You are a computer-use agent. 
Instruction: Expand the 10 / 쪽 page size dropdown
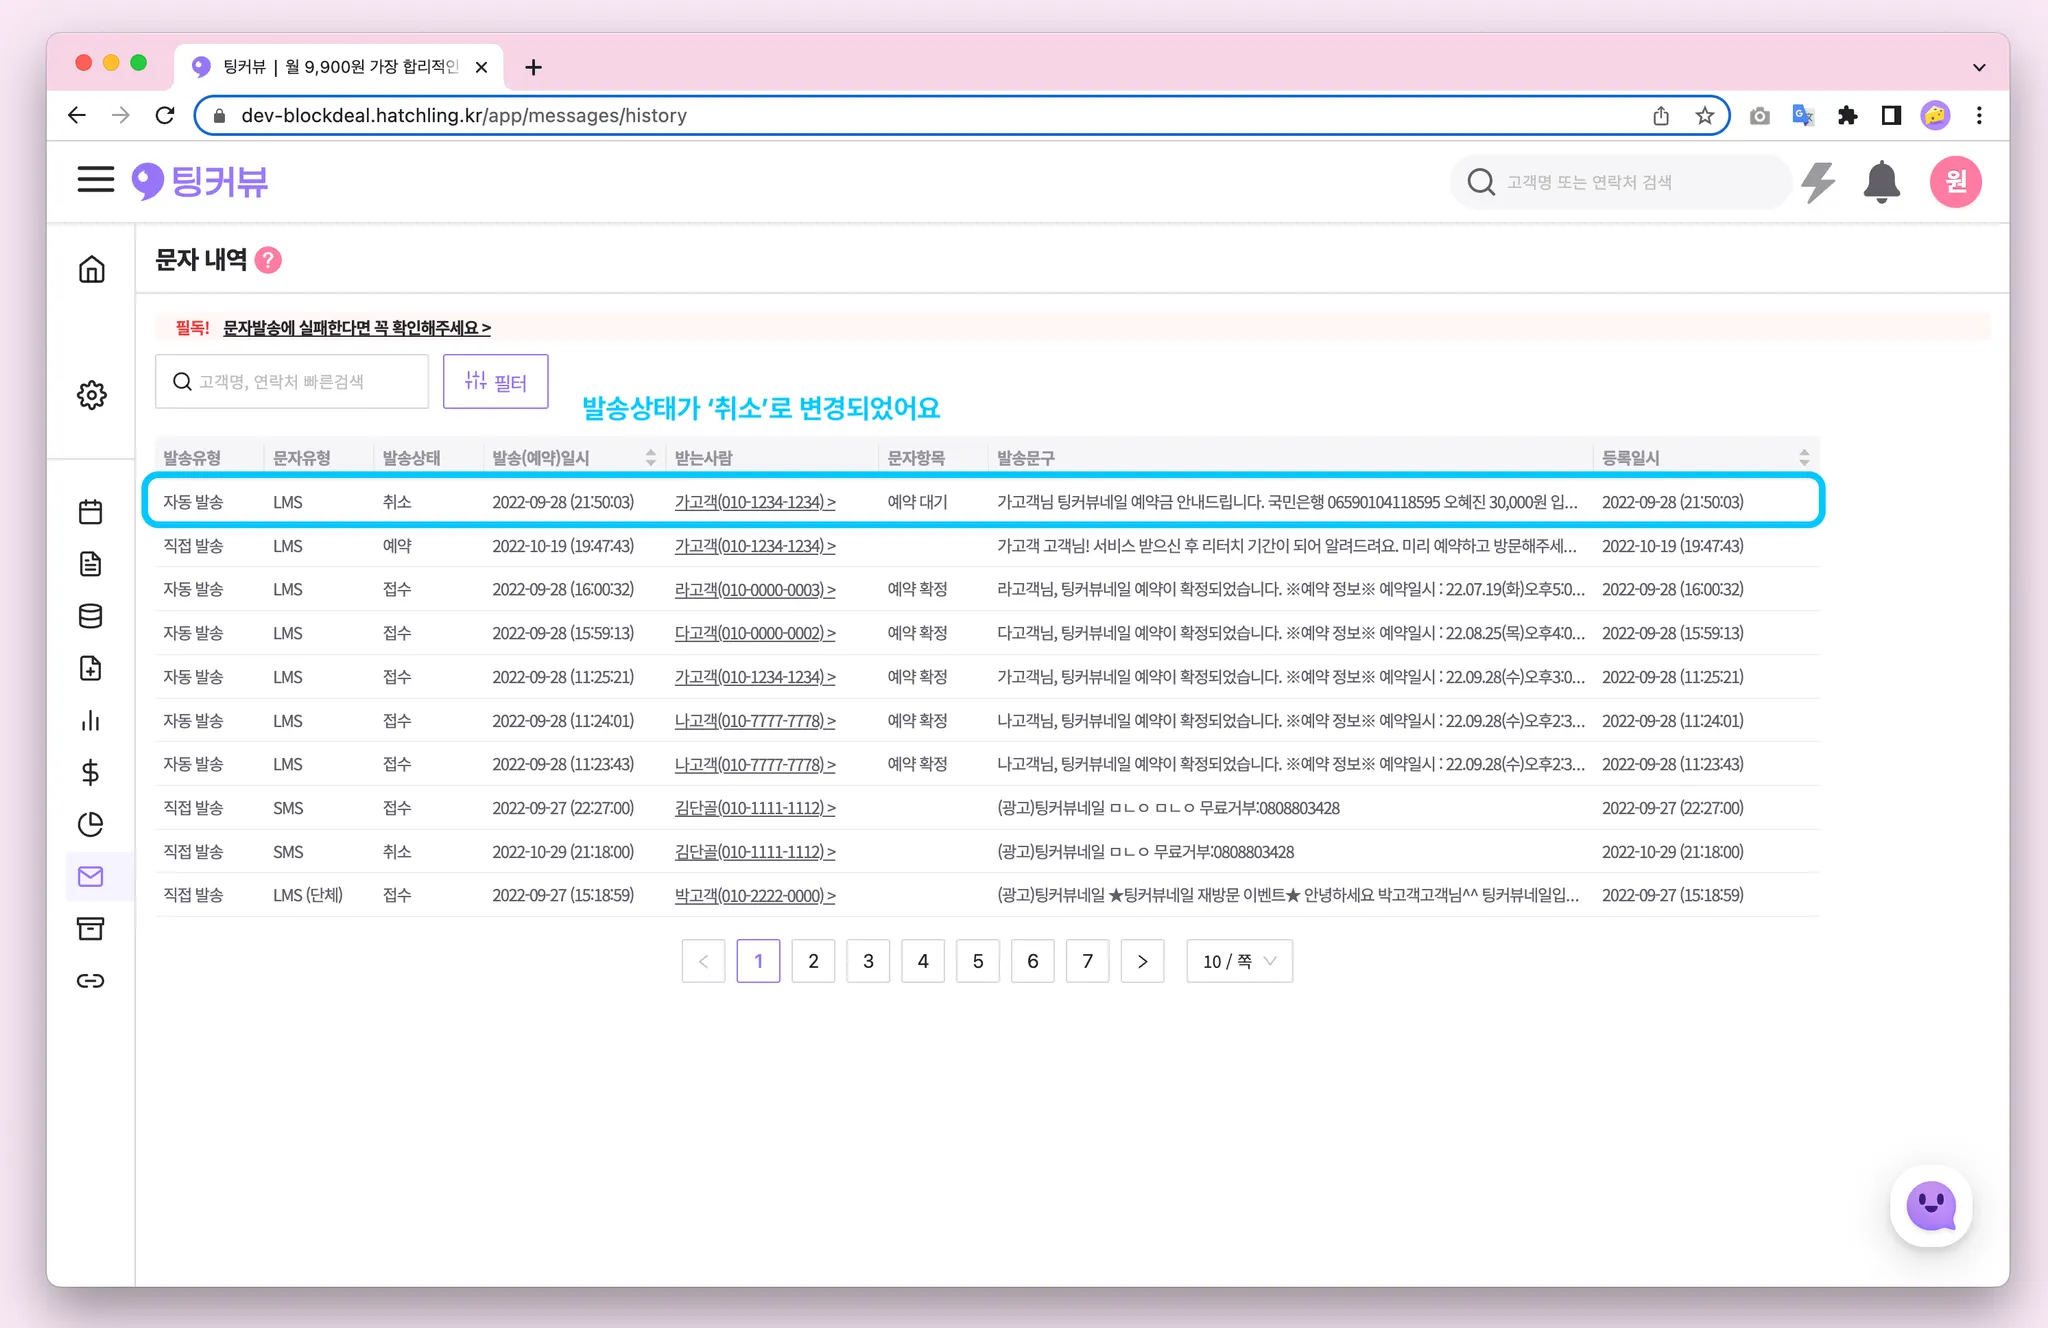pyautogui.click(x=1239, y=961)
